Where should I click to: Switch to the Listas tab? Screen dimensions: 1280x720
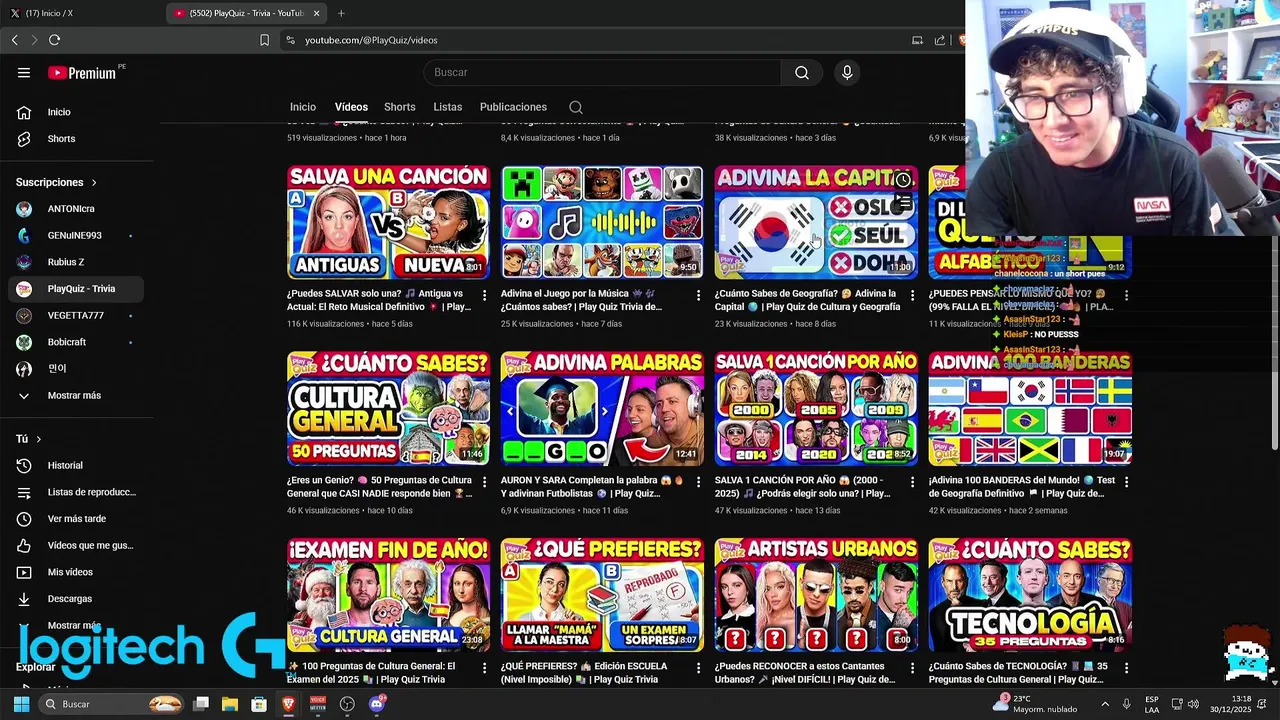point(447,107)
